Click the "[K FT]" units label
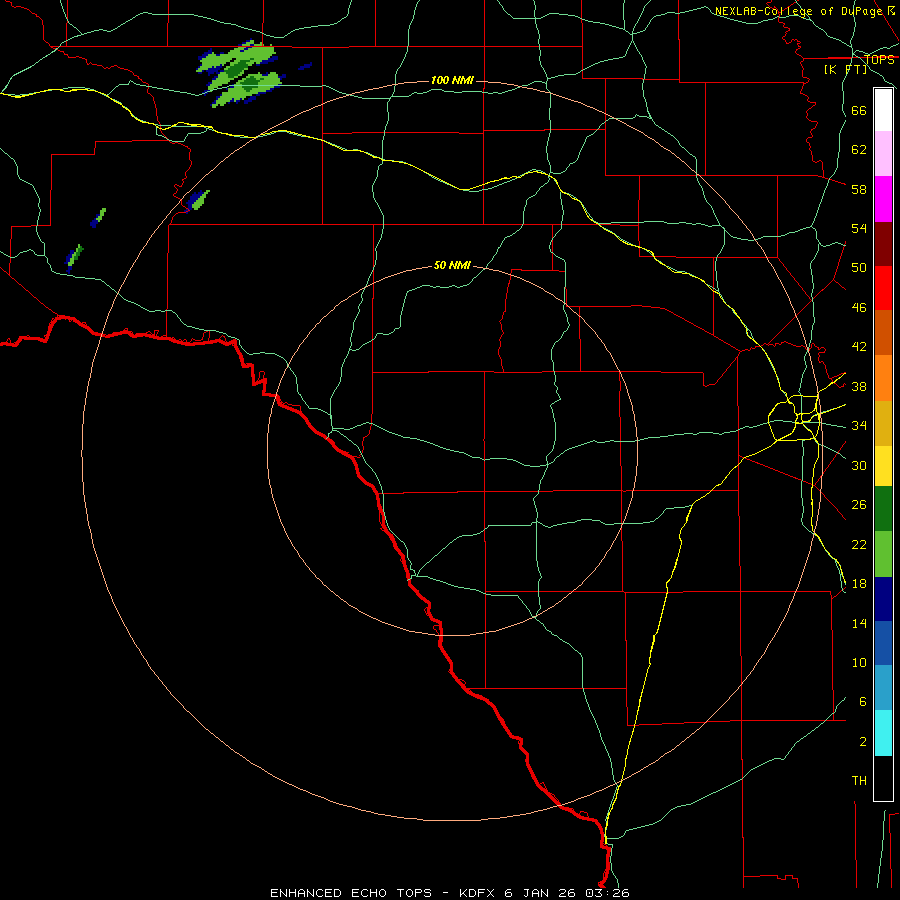This screenshot has width=900, height=900. tap(845, 70)
